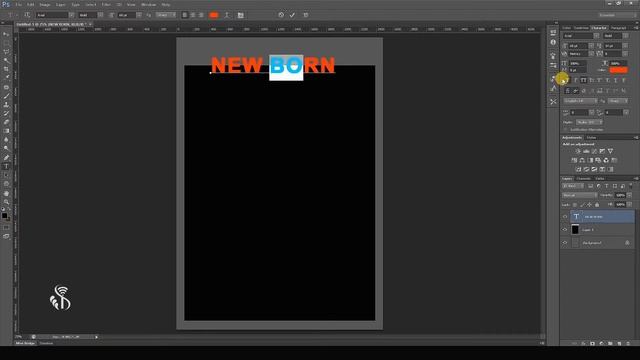Viewport: 640px width, 360px height.
Task: Add a Levels adjustment
Action: 586,151
